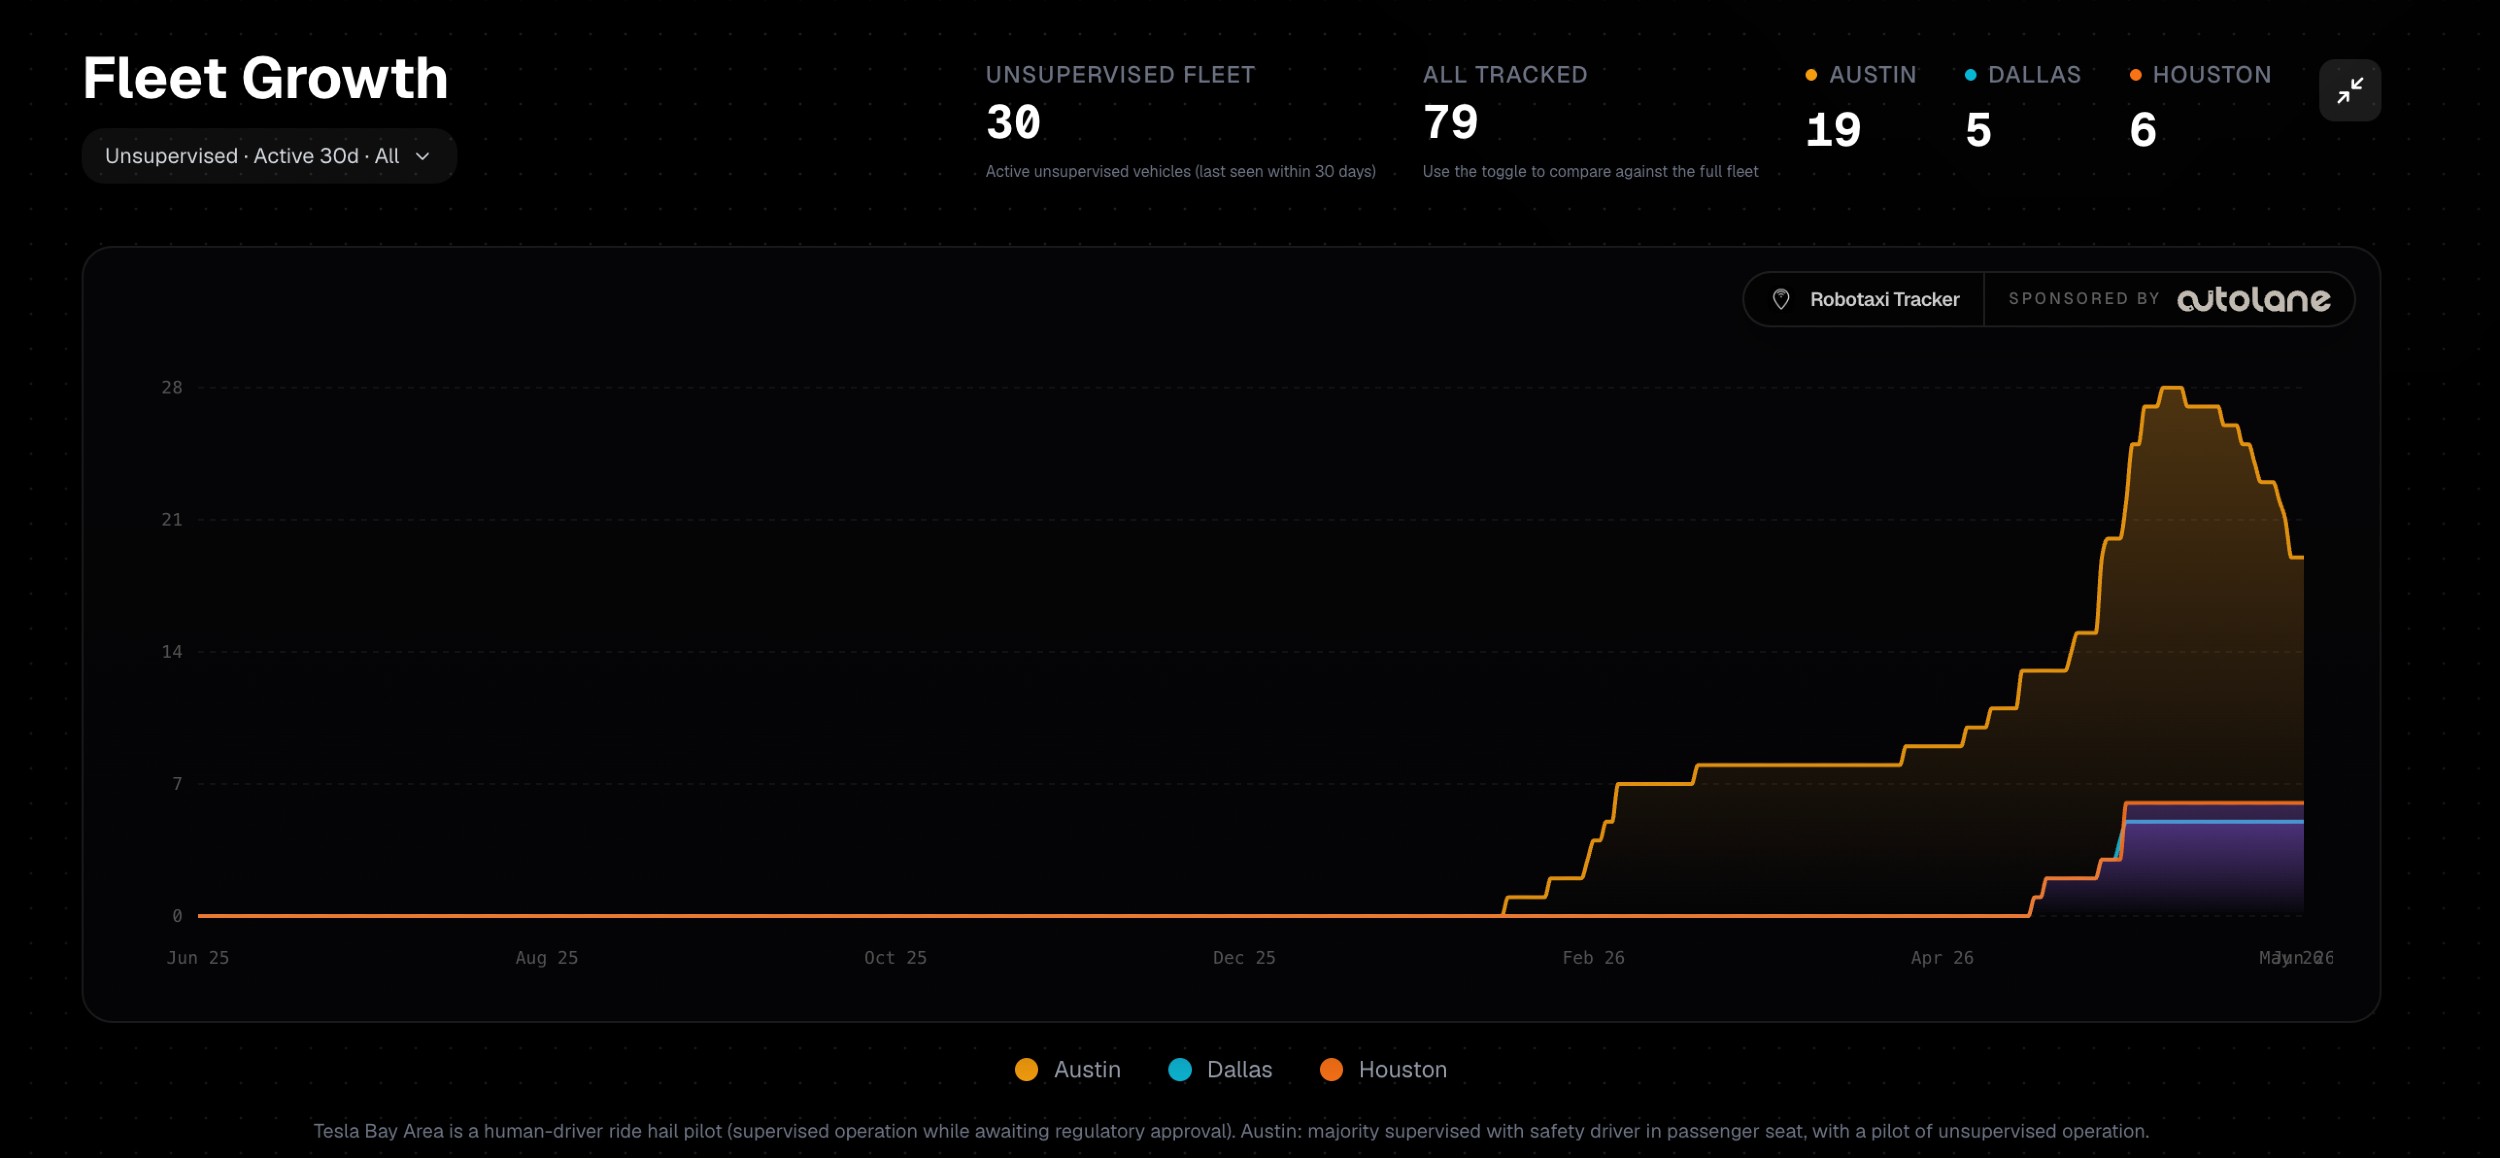Click the Austin legend color dot

coord(1026,1069)
